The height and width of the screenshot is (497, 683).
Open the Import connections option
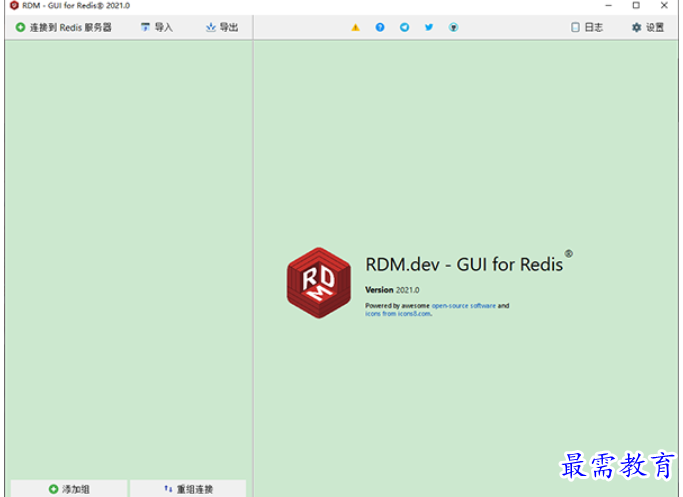click(x=157, y=27)
